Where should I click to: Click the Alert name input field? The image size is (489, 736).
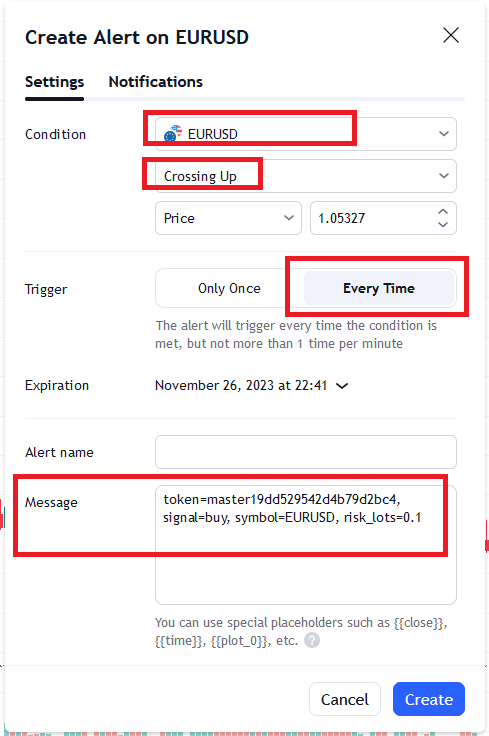point(306,452)
